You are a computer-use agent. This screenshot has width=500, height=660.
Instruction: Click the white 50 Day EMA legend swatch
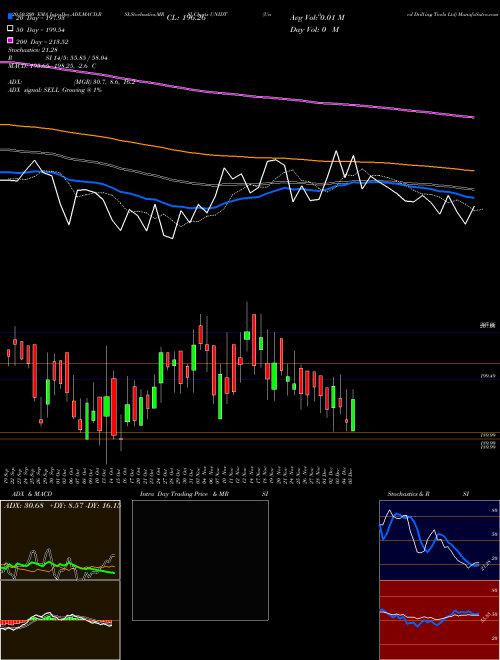(10, 29)
